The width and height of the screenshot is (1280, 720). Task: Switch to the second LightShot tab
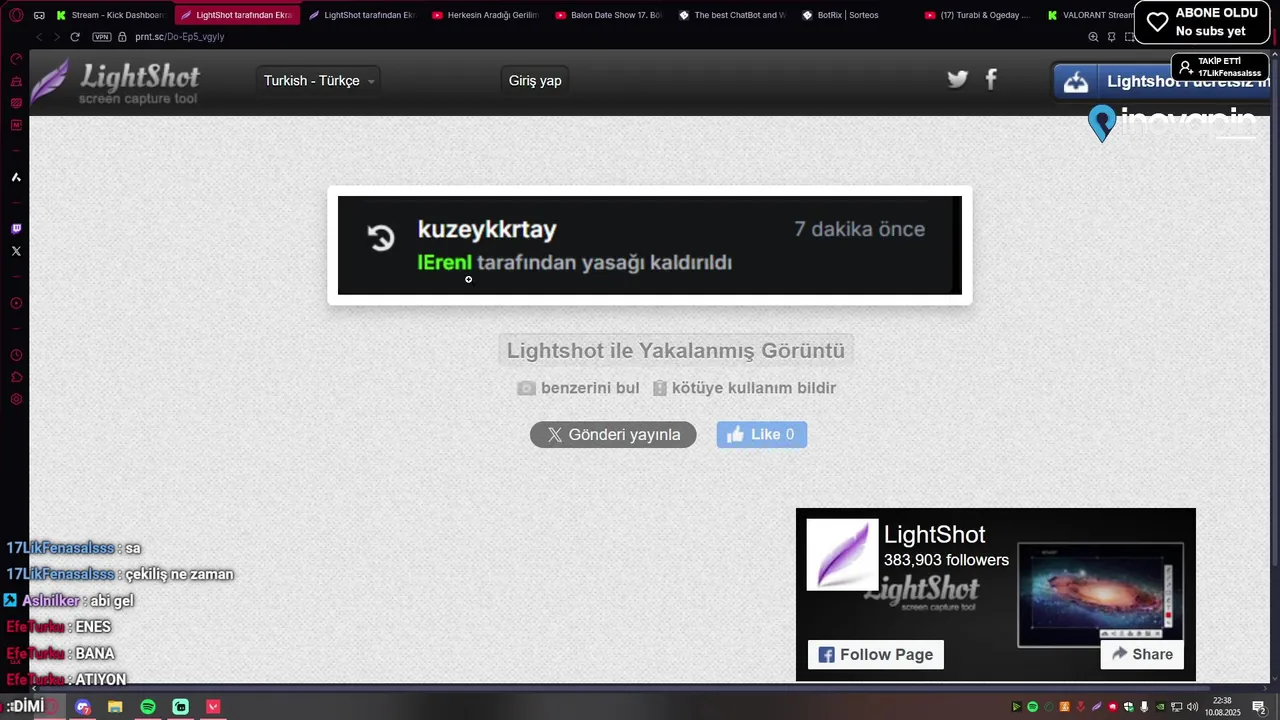pyautogui.click(x=362, y=15)
